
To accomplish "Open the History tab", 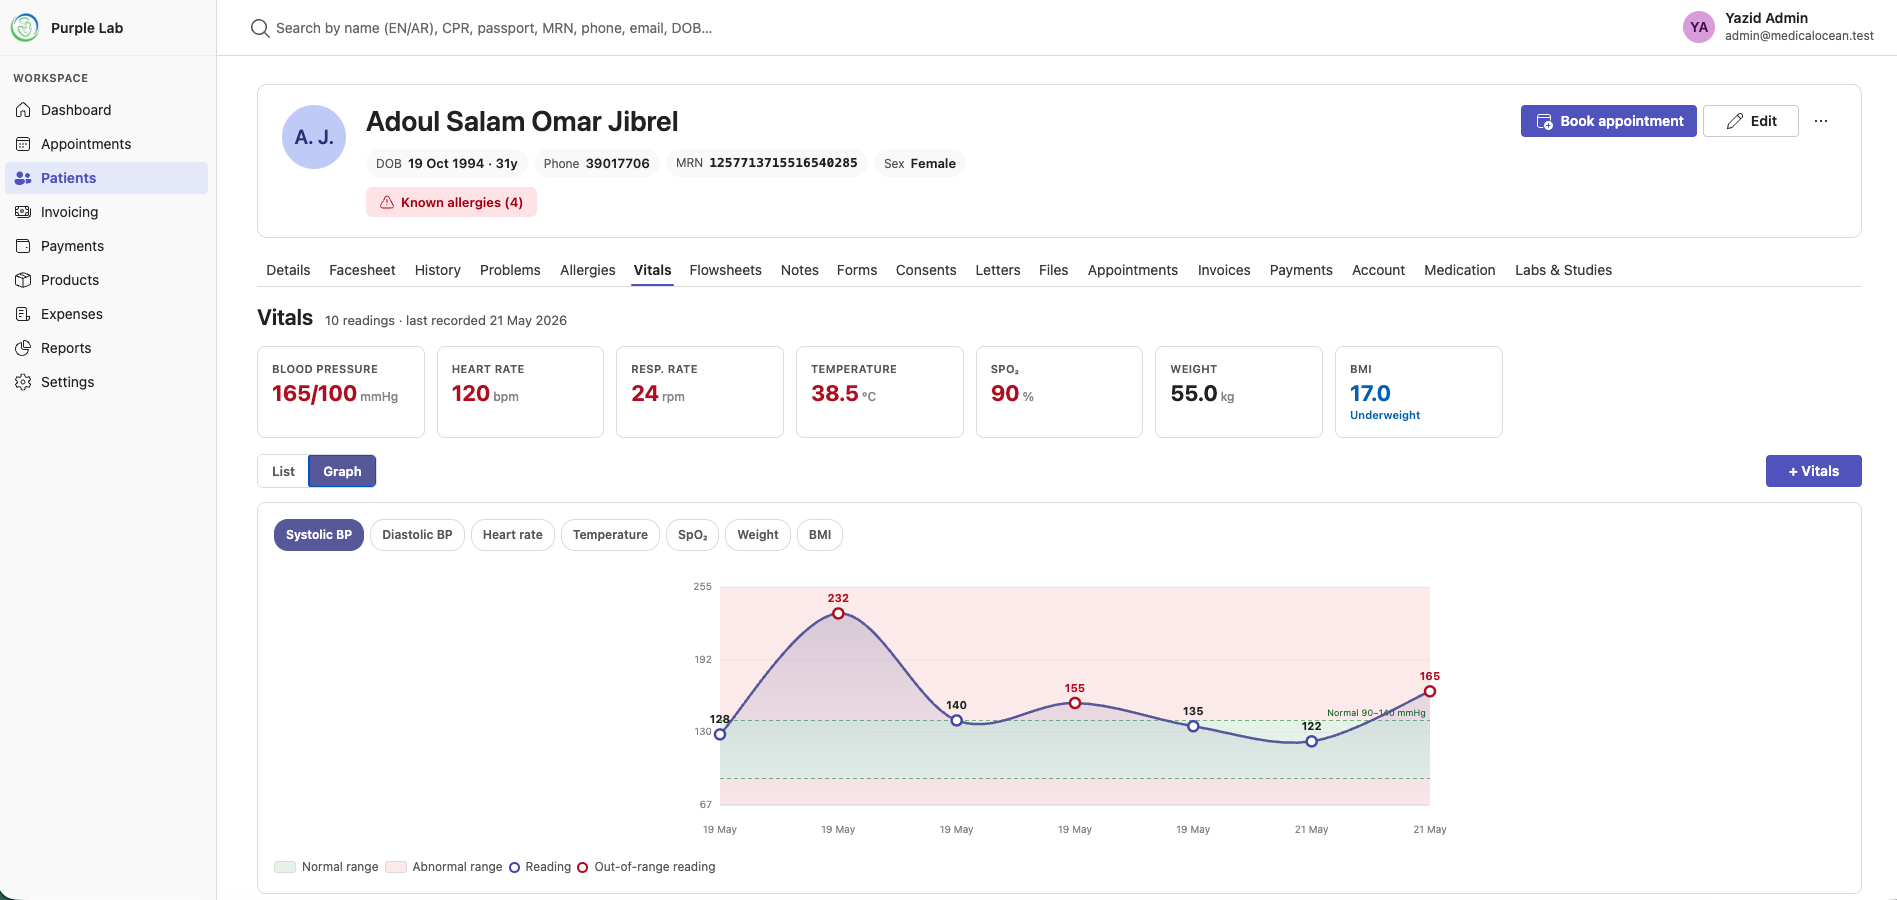I will [438, 270].
